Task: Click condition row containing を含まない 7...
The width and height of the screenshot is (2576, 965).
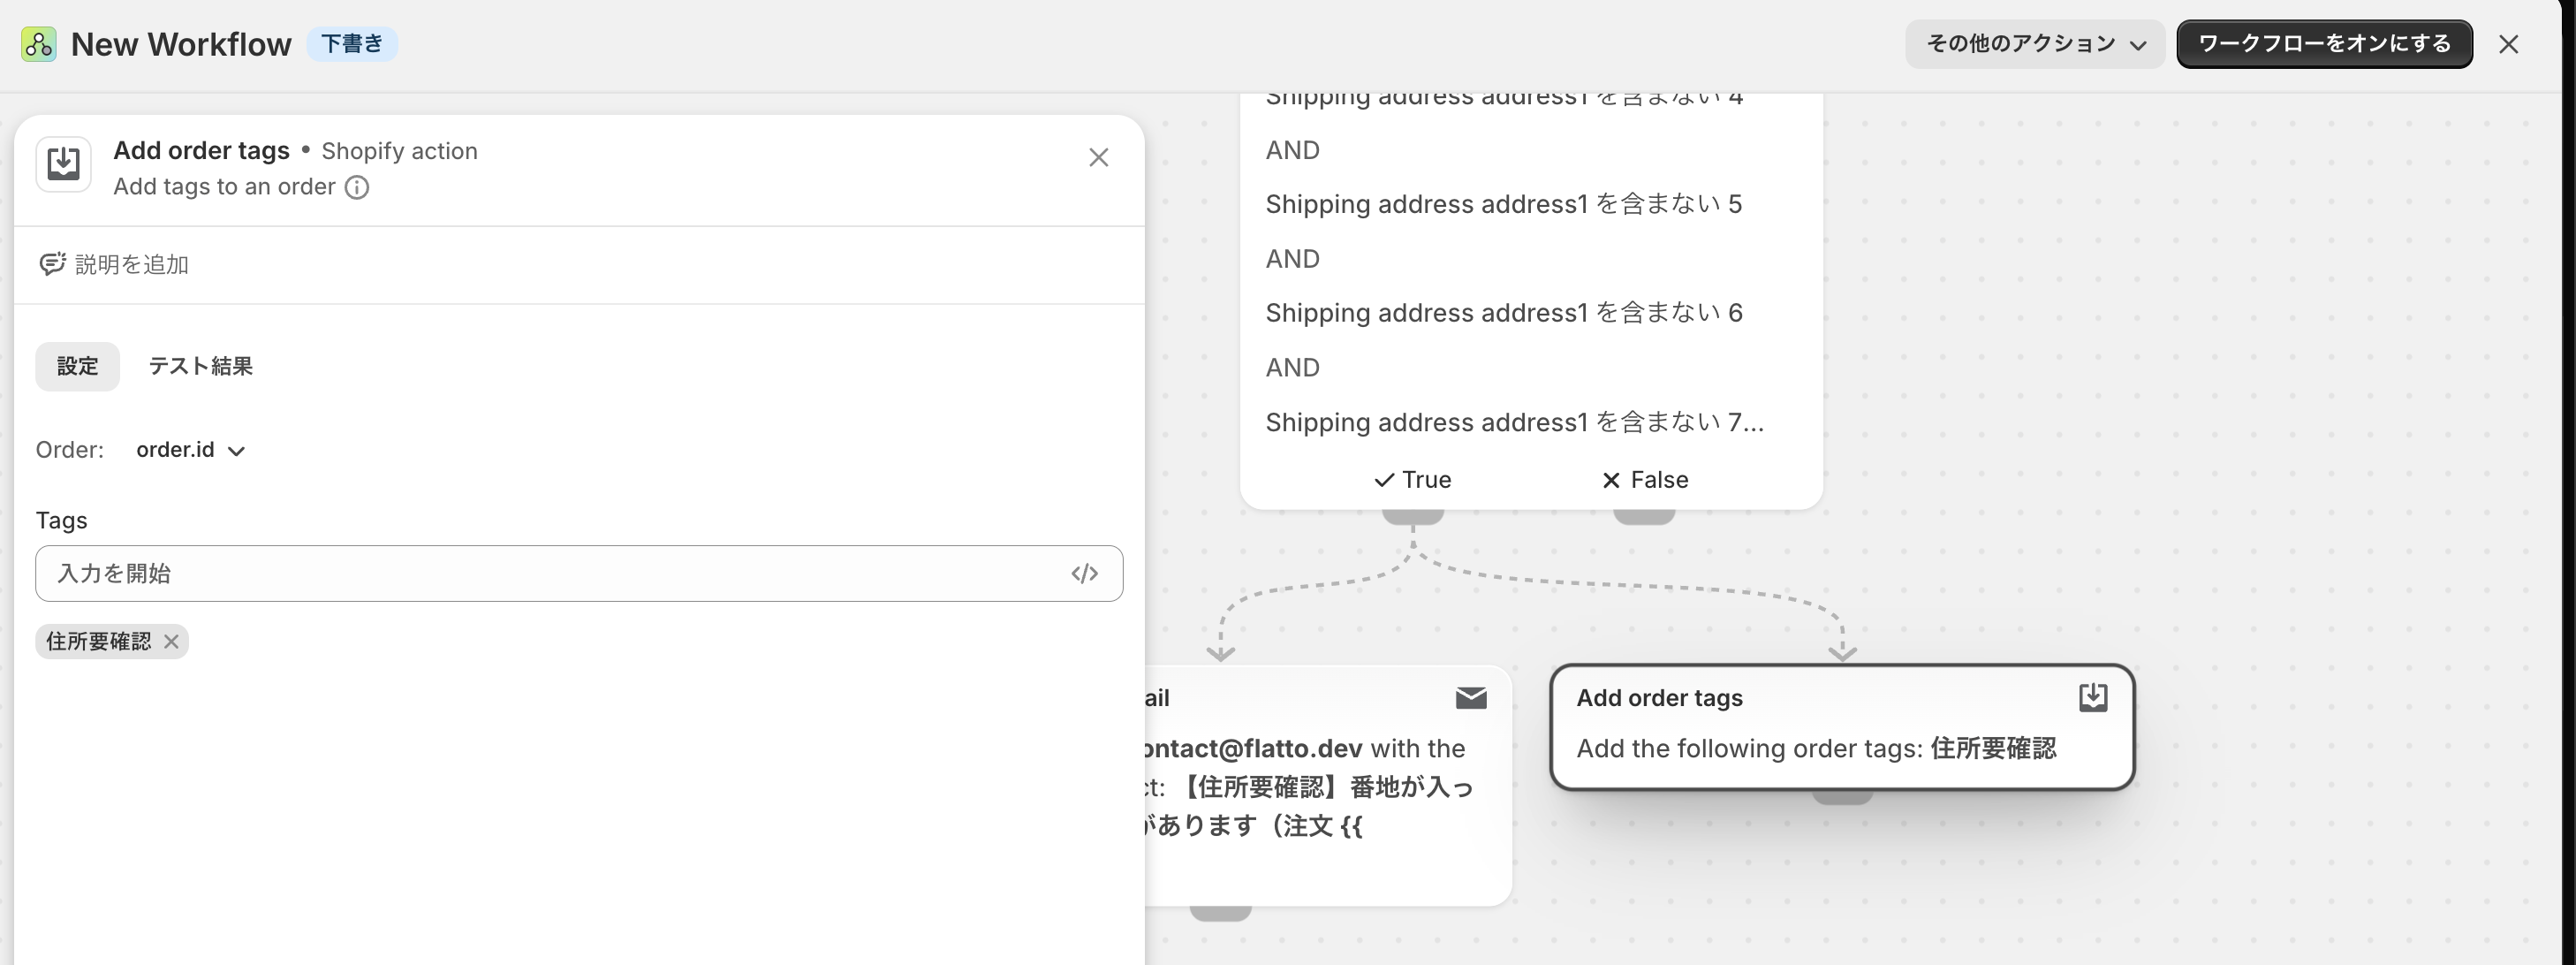Action: [1514, 422]
